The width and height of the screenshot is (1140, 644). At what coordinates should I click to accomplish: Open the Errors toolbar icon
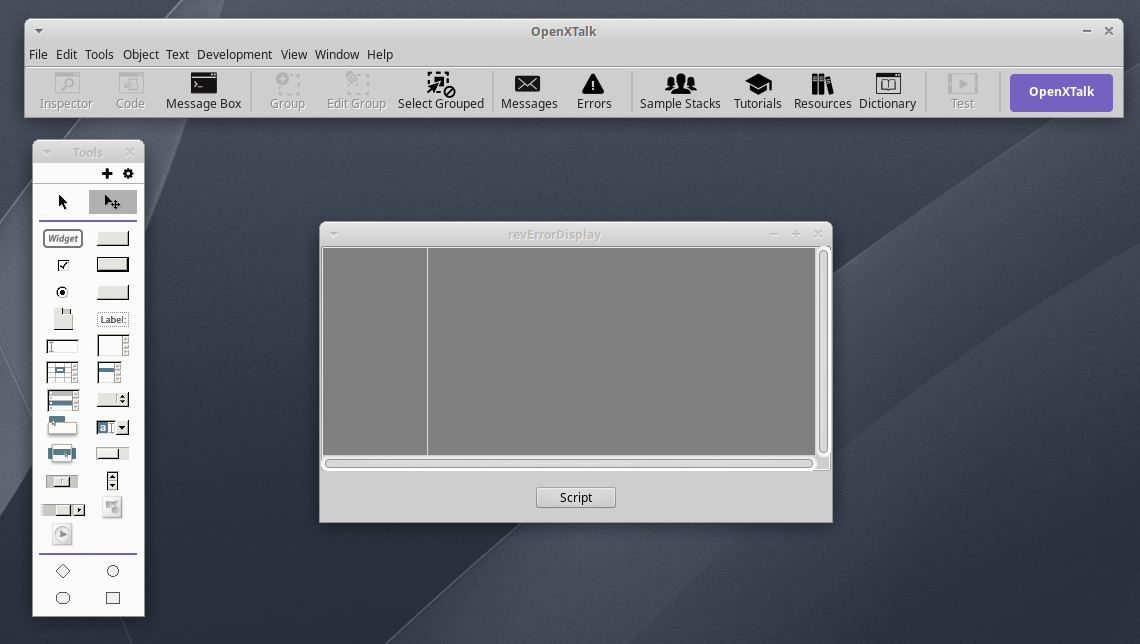(x=594, y=92)
